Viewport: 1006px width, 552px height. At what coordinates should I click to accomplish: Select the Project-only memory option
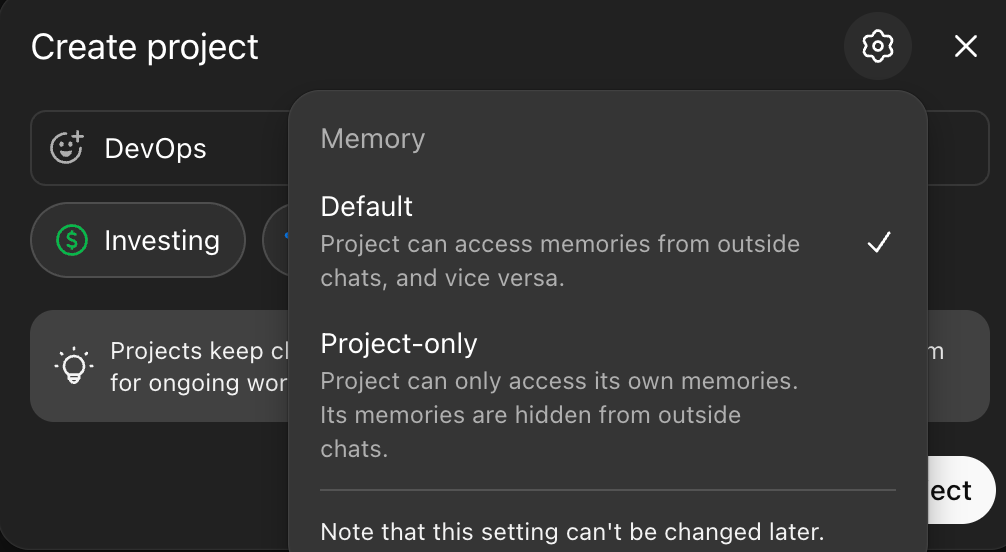(399, 344)
